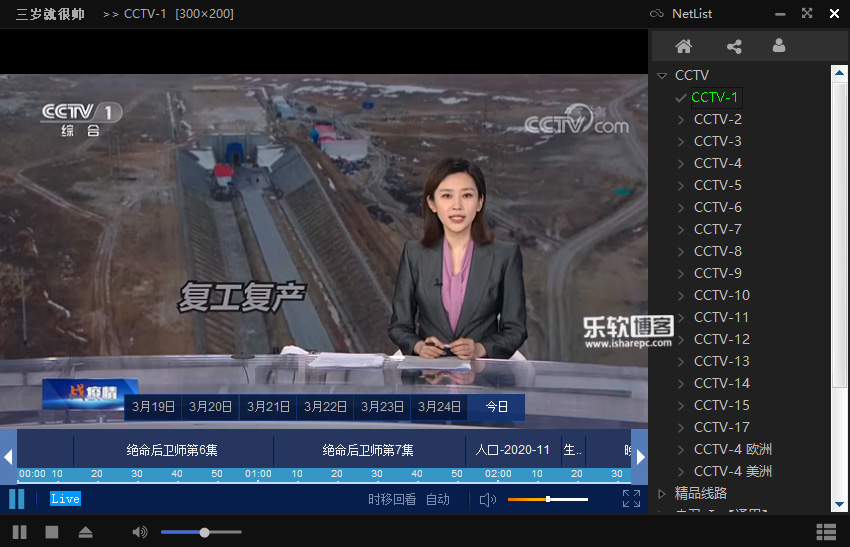Play program 绝命后卫师第6集
Screen dimensions: 850x547
tap(173, 450)
